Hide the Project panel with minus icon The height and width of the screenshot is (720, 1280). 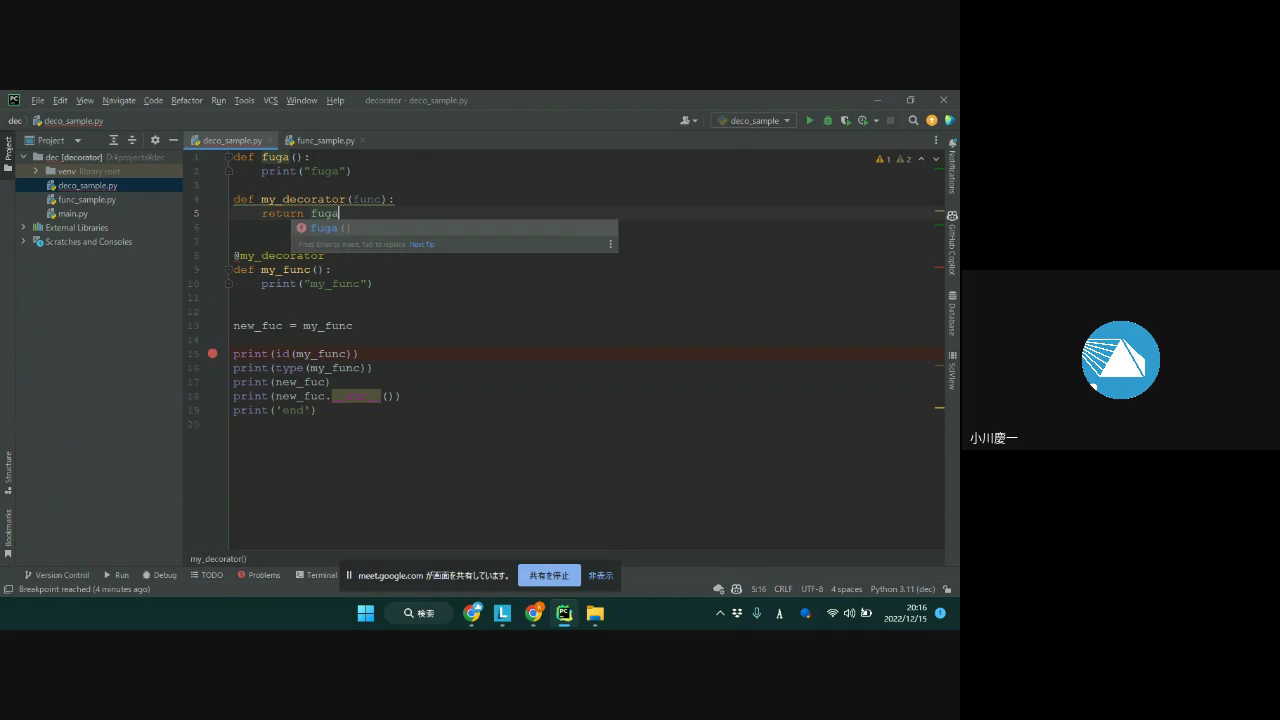(173, 141)
